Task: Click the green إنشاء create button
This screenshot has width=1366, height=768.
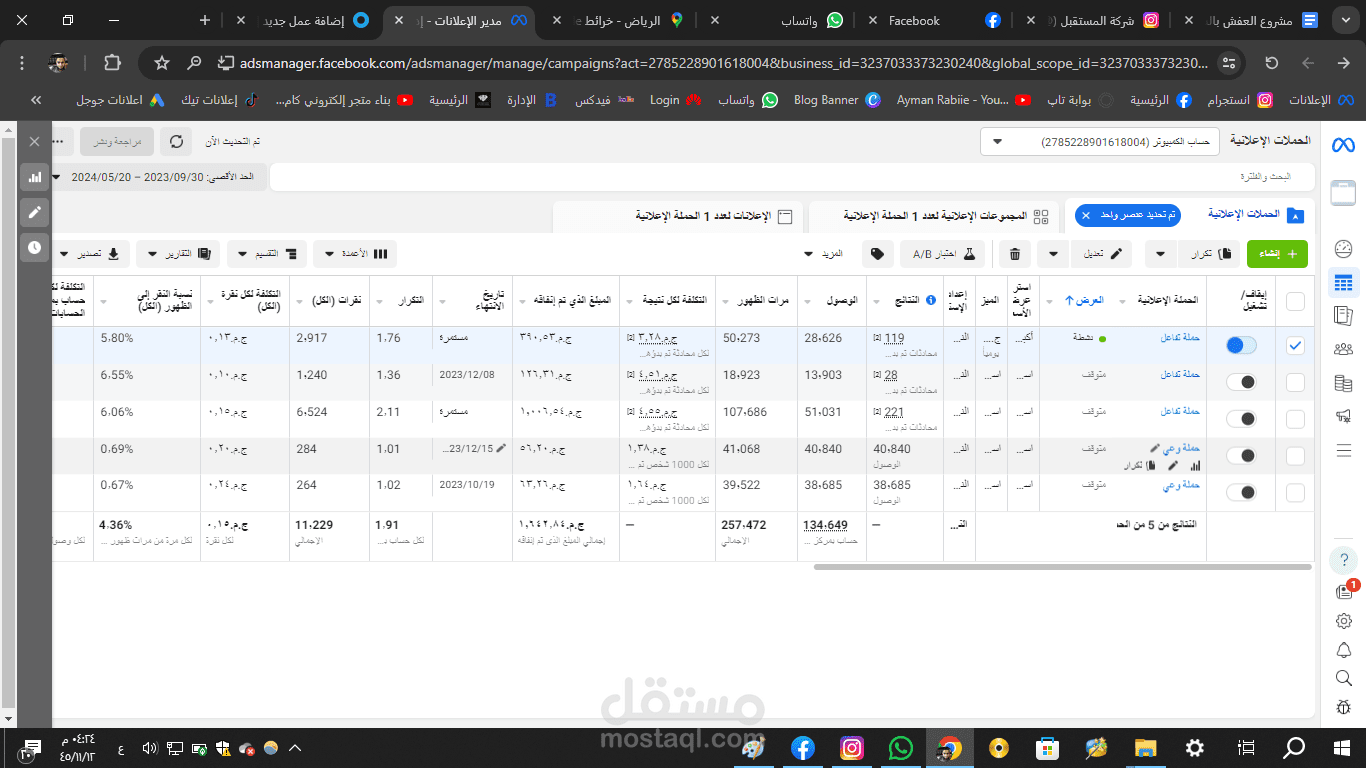Action: click(1278, 254)
